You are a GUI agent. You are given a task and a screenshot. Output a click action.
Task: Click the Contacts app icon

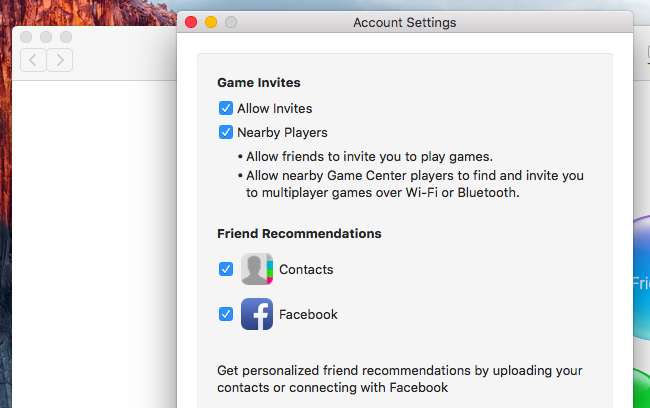pos(257,270)
